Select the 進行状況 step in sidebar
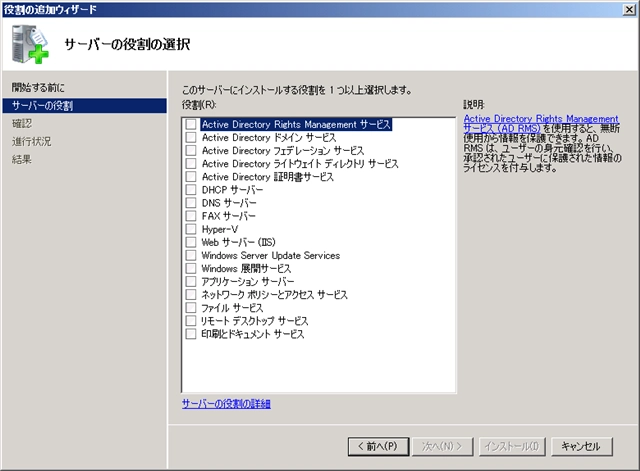 pyautogui.click(x=31, y=141)
